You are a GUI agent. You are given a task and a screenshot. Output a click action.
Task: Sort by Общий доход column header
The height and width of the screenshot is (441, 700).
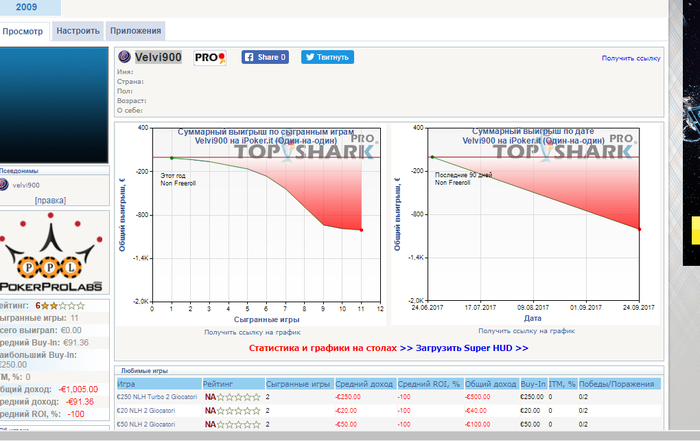click(491, 384)
